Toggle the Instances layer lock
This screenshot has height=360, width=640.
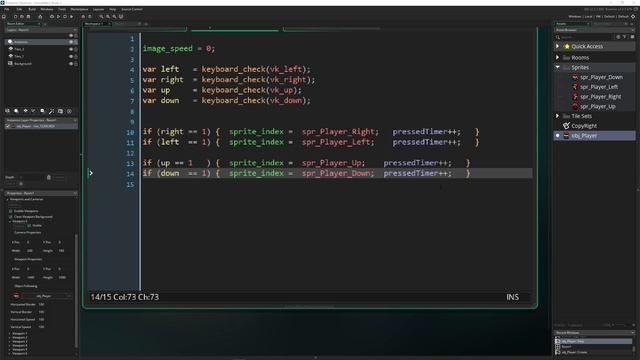76,42
